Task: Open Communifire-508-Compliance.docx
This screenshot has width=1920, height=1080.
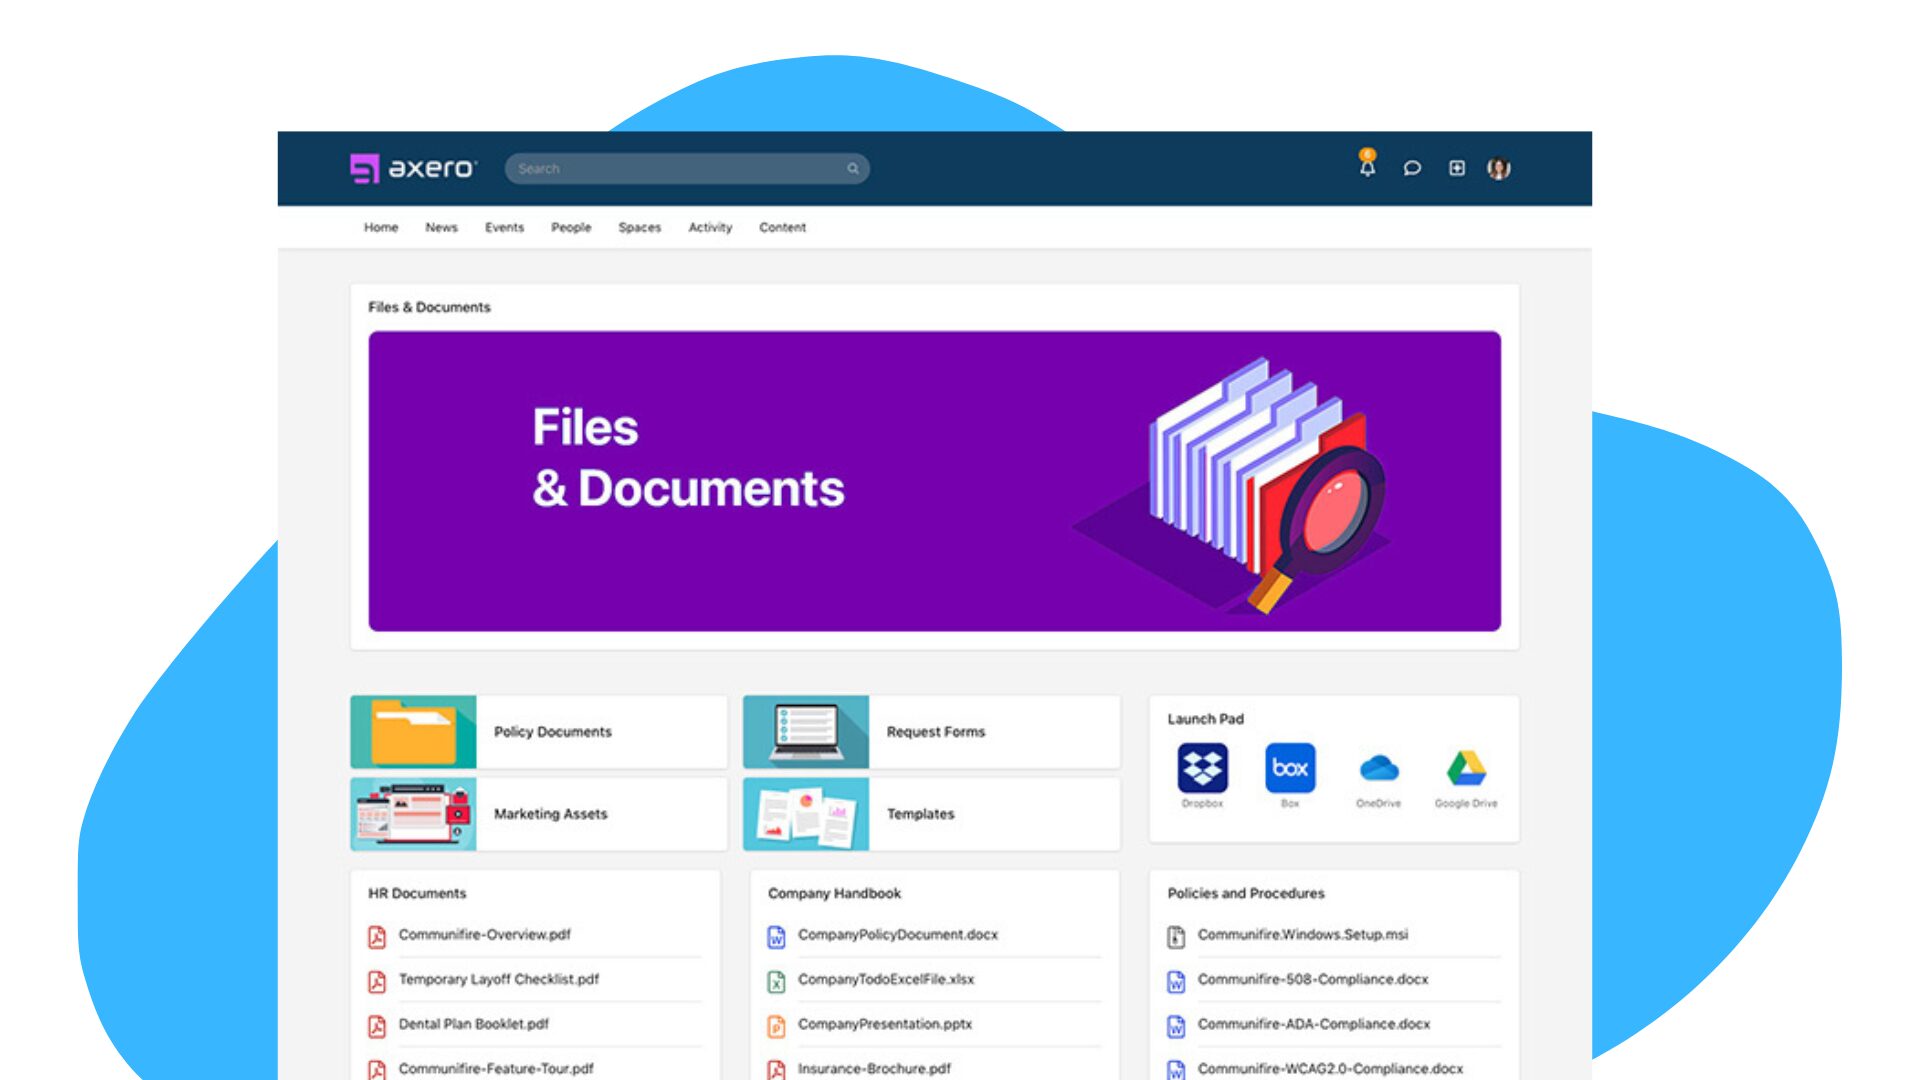Action: tap(1314, 980)
